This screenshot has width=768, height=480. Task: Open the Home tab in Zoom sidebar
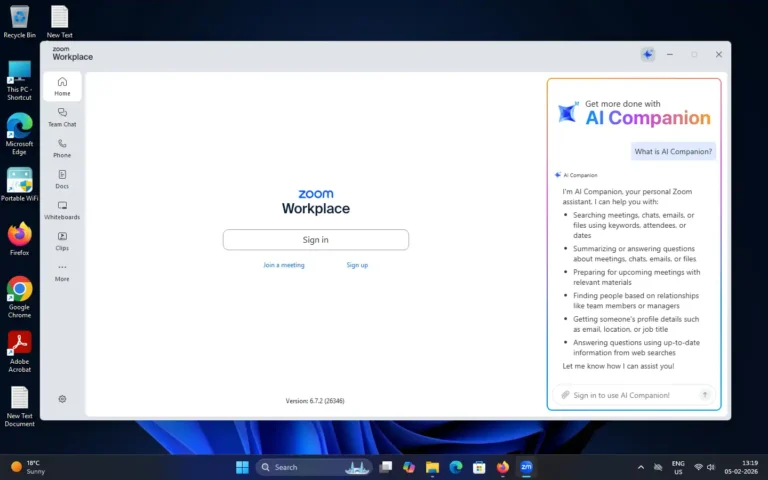pyautogui.click(x=62, y=86)
